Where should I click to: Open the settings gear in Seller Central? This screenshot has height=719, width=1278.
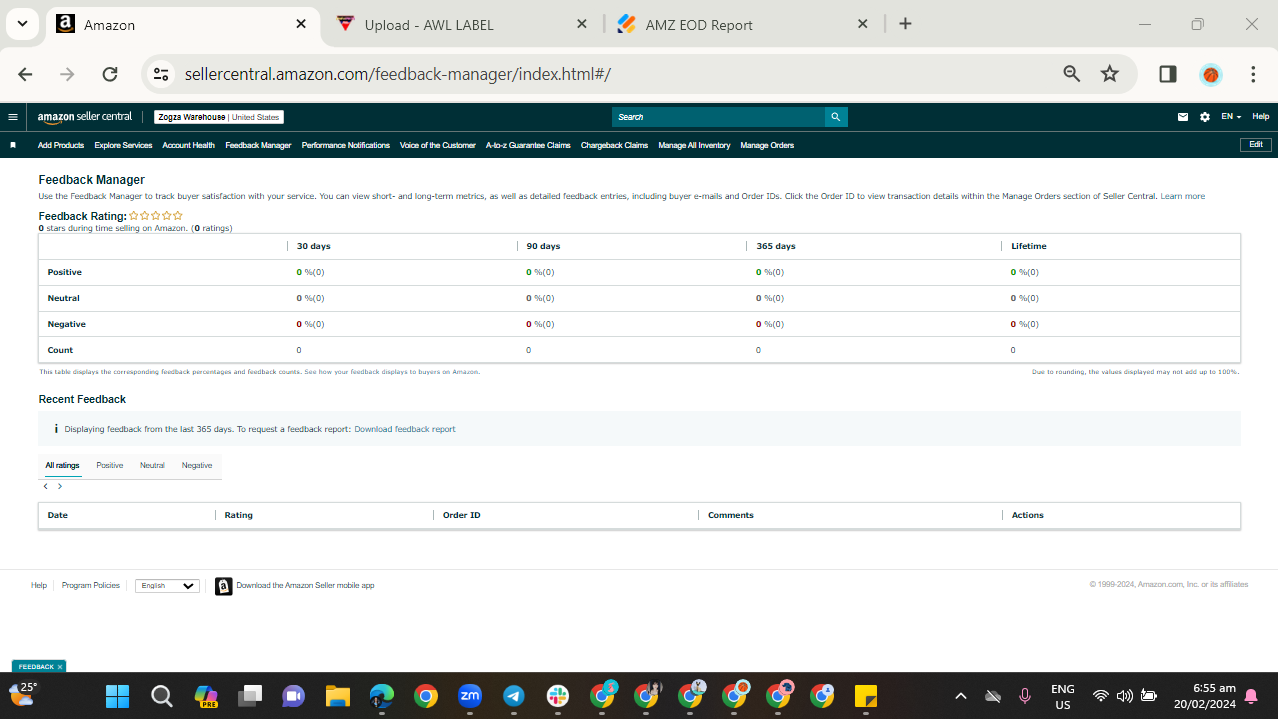pyautogui.click(x=1205, y=117)
